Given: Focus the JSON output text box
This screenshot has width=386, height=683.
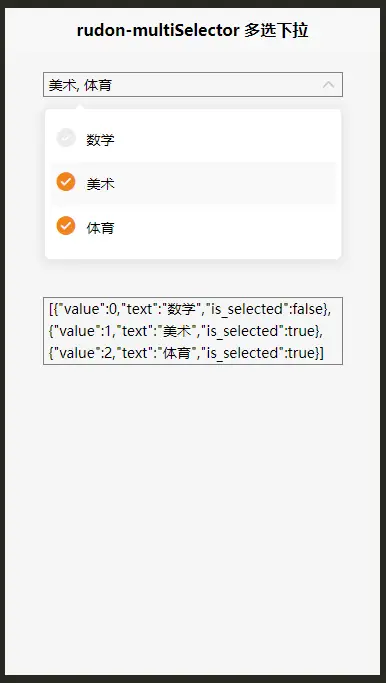Looking at the screenshot, I should tap(193, 331).
